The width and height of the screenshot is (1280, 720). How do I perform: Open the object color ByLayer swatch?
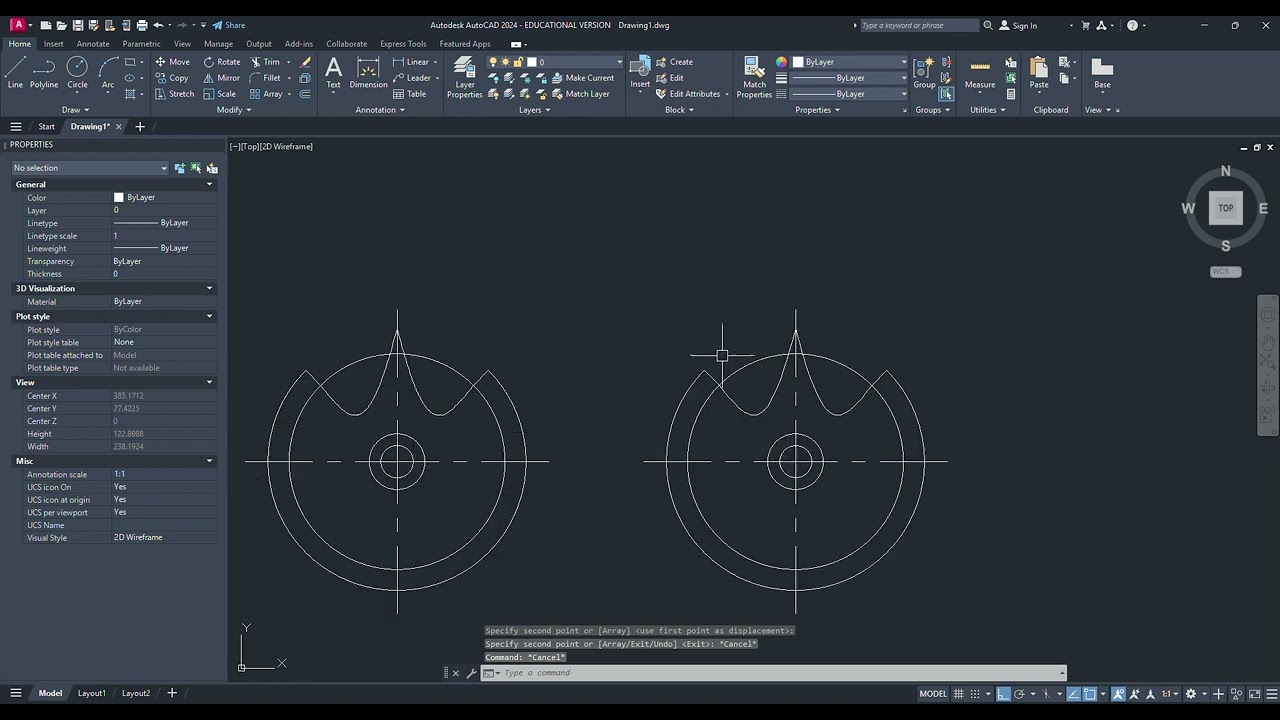798,62
